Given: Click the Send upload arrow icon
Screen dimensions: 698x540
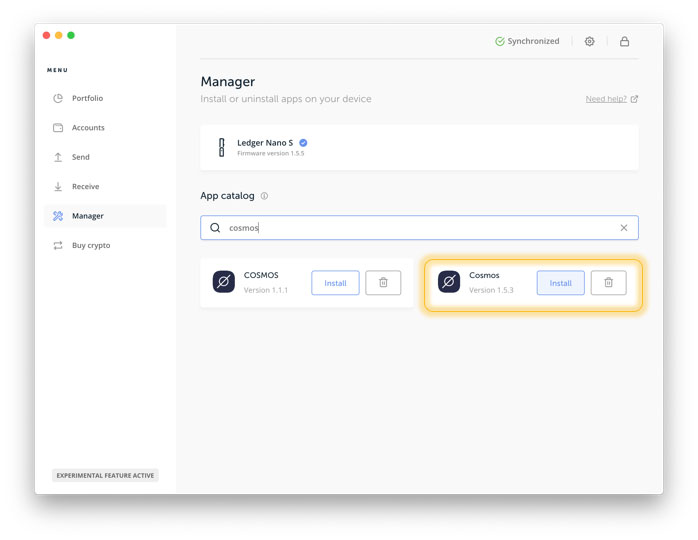Looking at the screenshot, I should (58, 157).
